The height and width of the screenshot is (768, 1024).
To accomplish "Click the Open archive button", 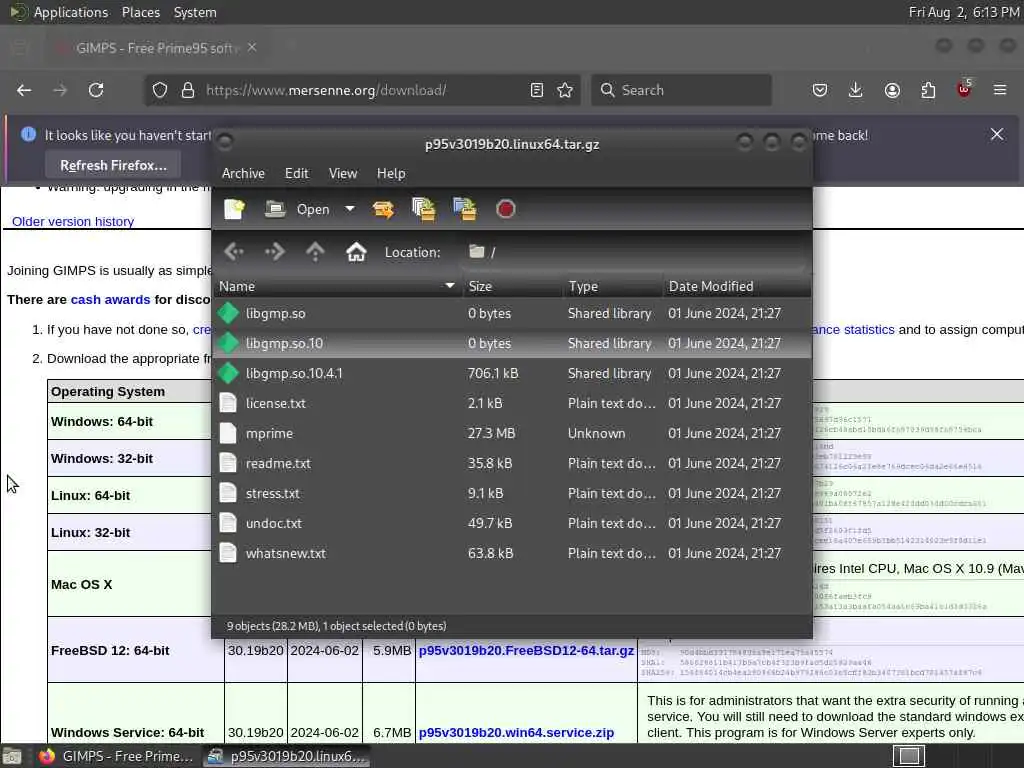I will pyautogui.click(x=298, y=210).
